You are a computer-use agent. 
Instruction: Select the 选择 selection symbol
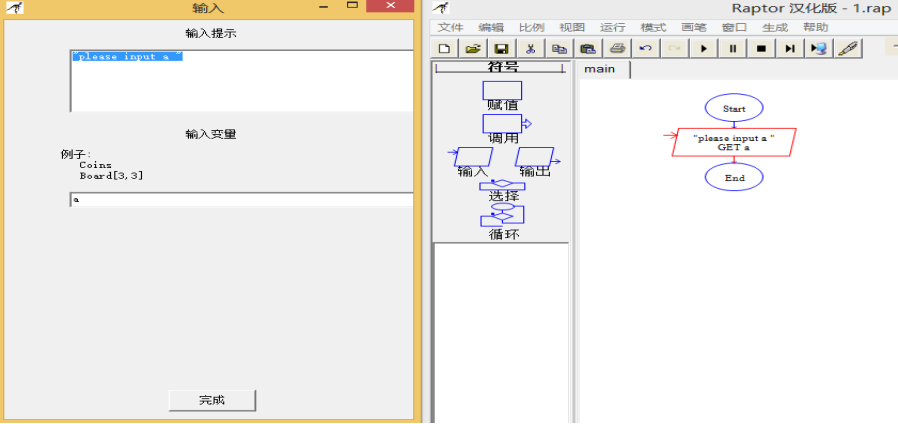pyautogui.click(x=502, y=184)
